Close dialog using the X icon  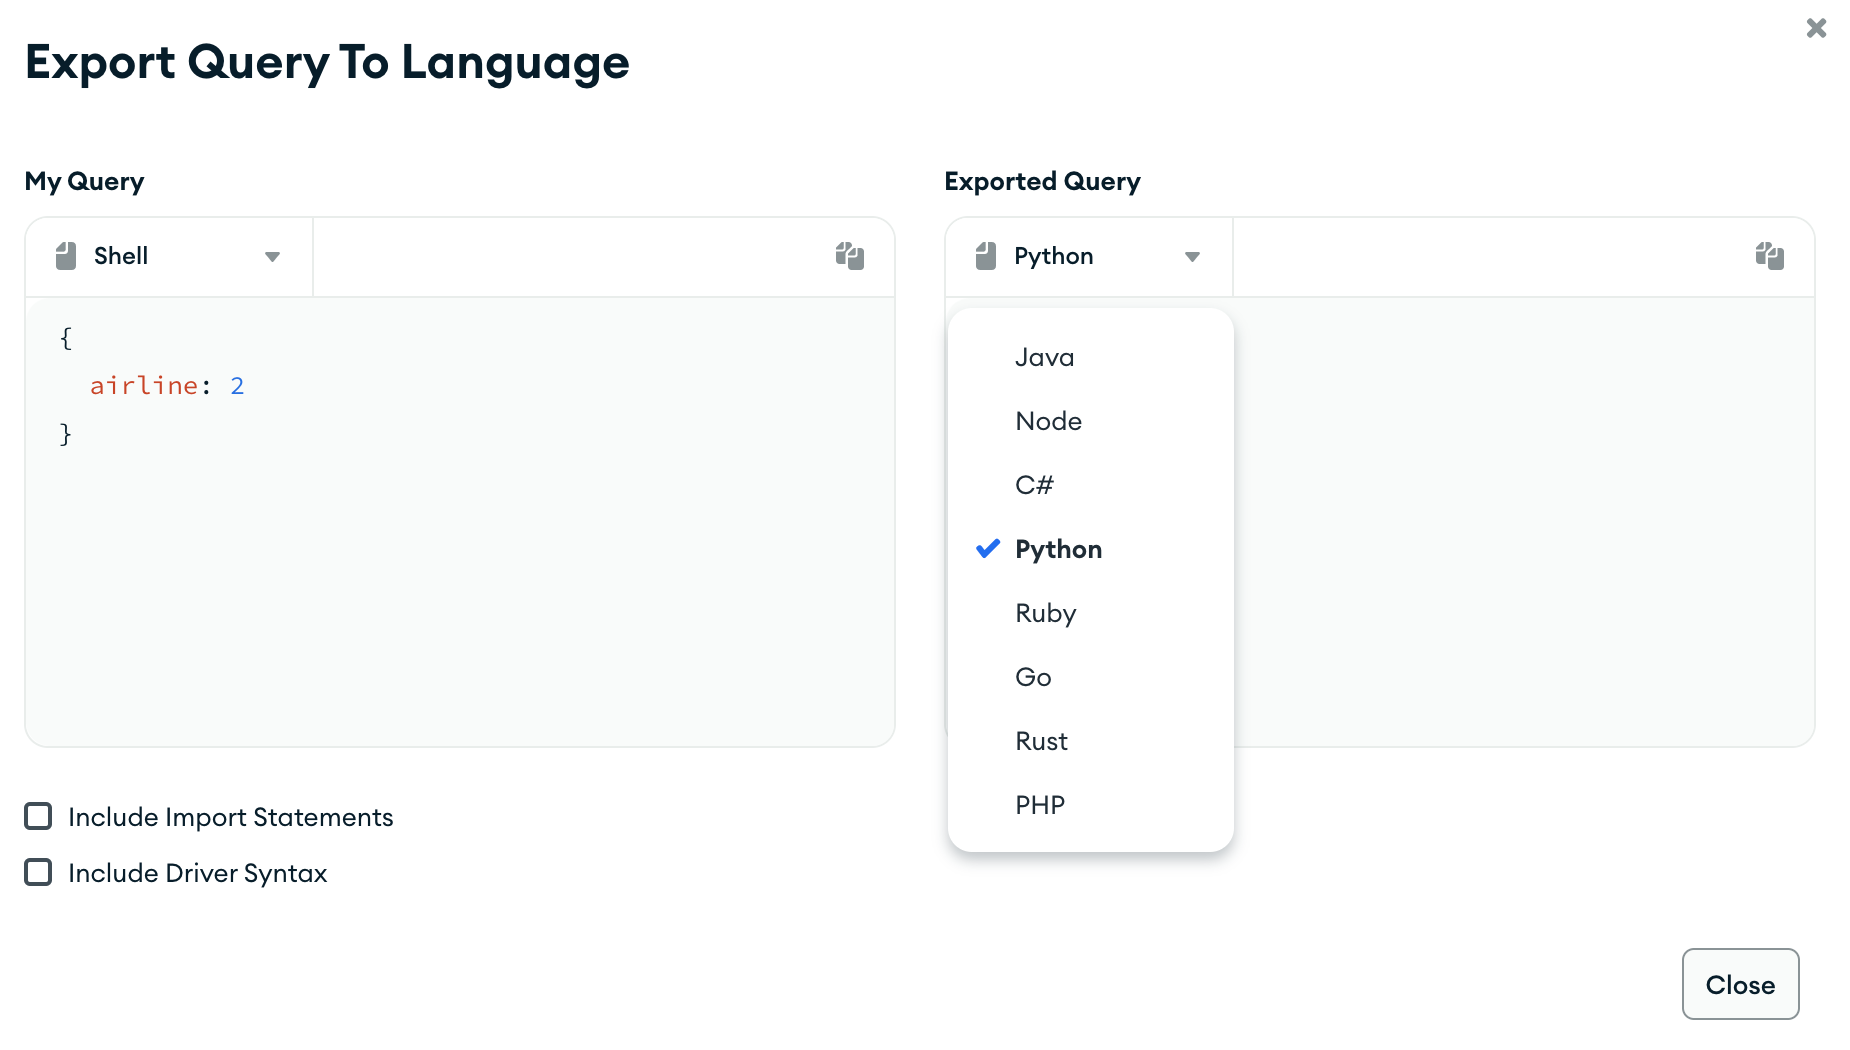(1816, 28)
